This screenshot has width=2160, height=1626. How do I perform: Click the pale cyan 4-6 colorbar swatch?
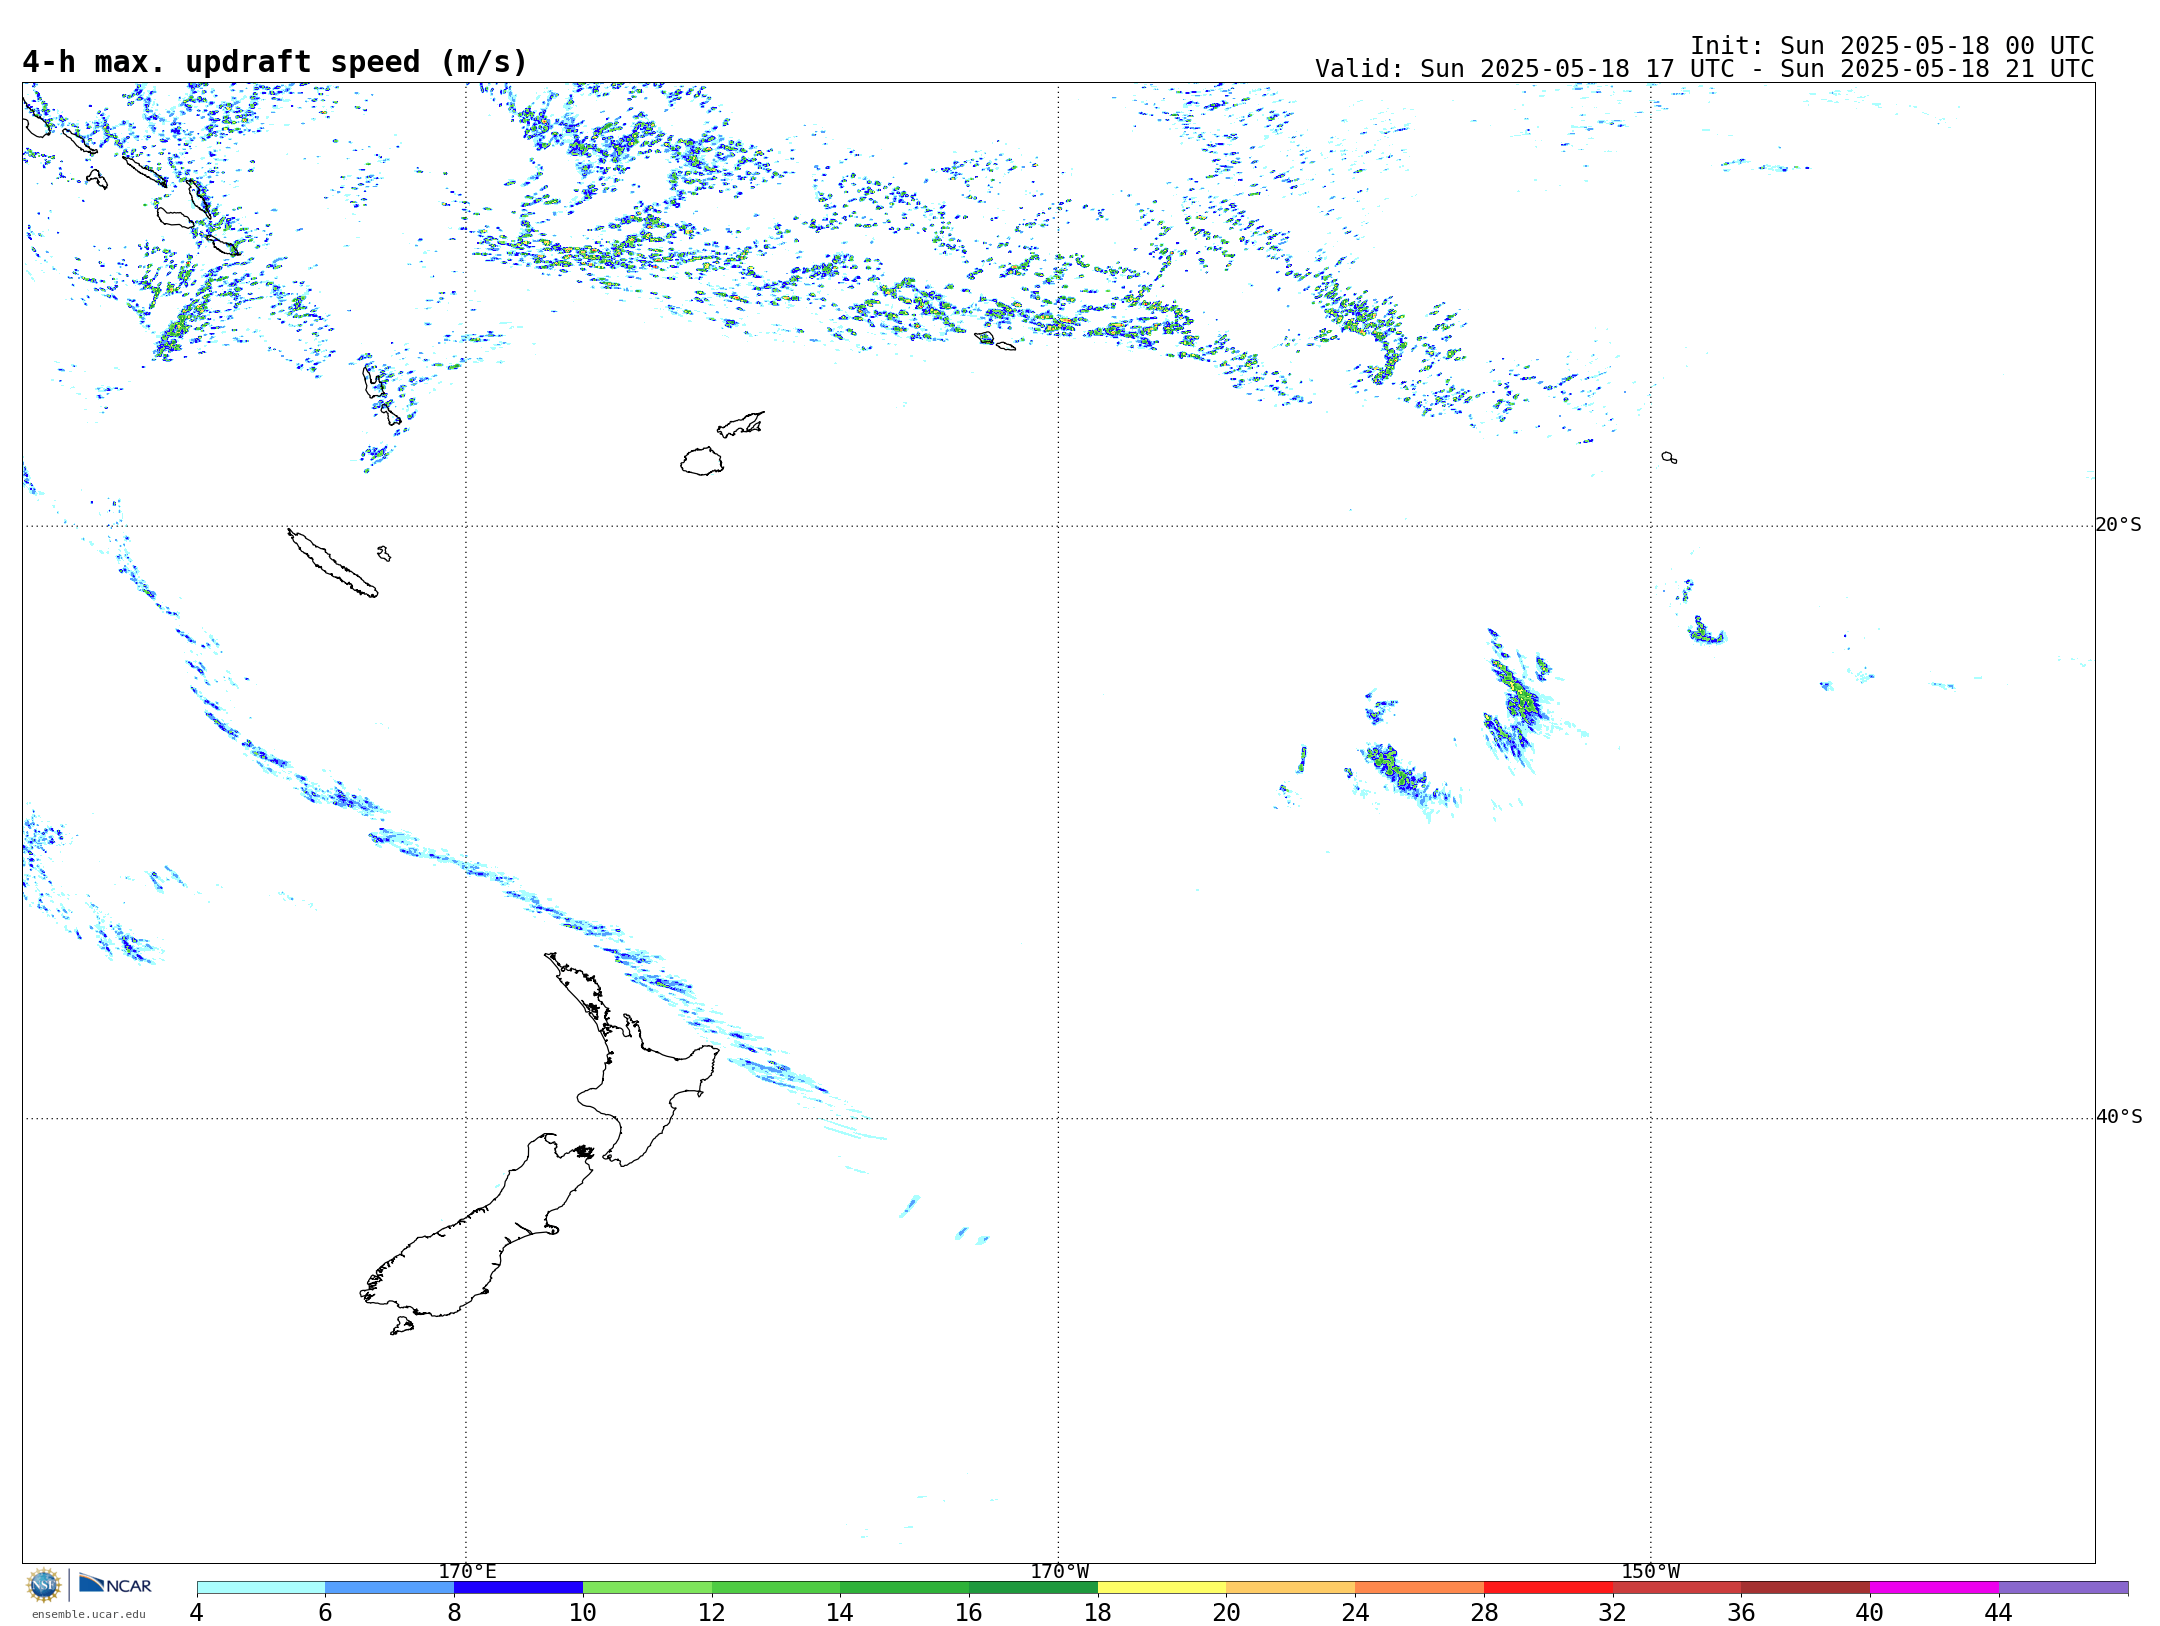coord(261,1588)
